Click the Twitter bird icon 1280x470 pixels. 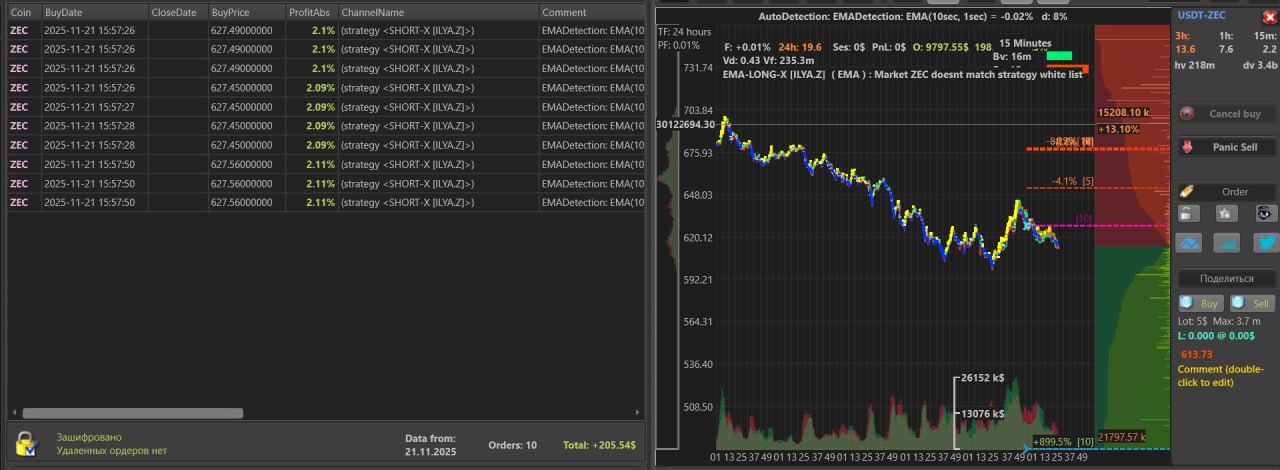pyautogui.click(x=1265, y=243)
